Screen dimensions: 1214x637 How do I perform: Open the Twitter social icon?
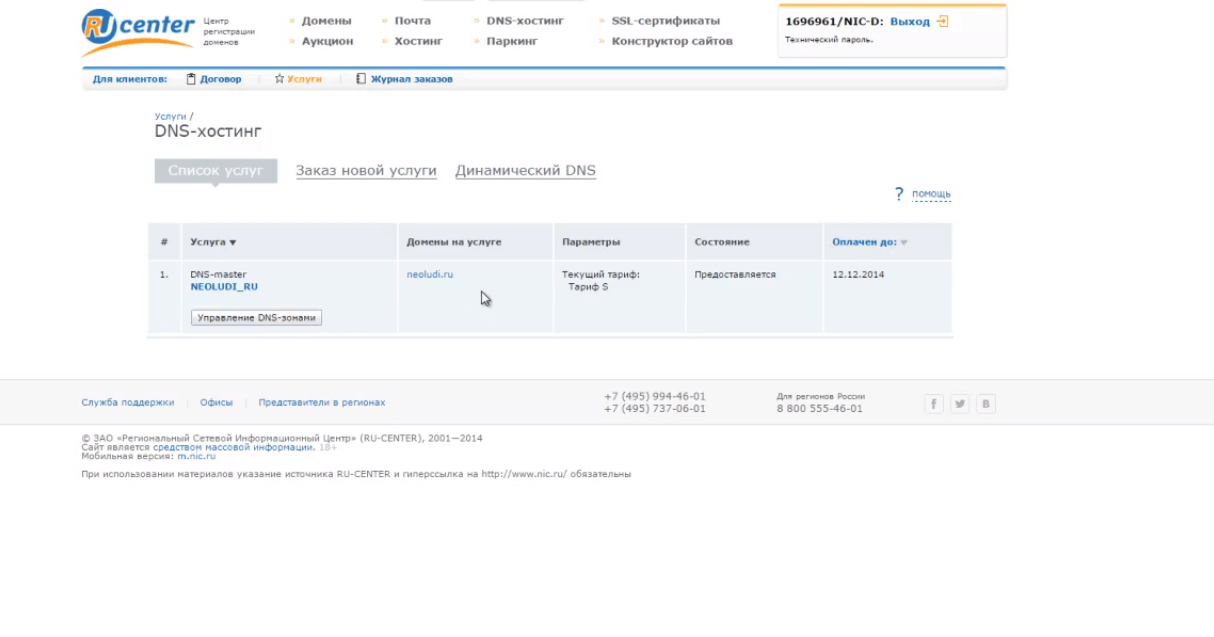pyautogui.click(x=960, y=404)
